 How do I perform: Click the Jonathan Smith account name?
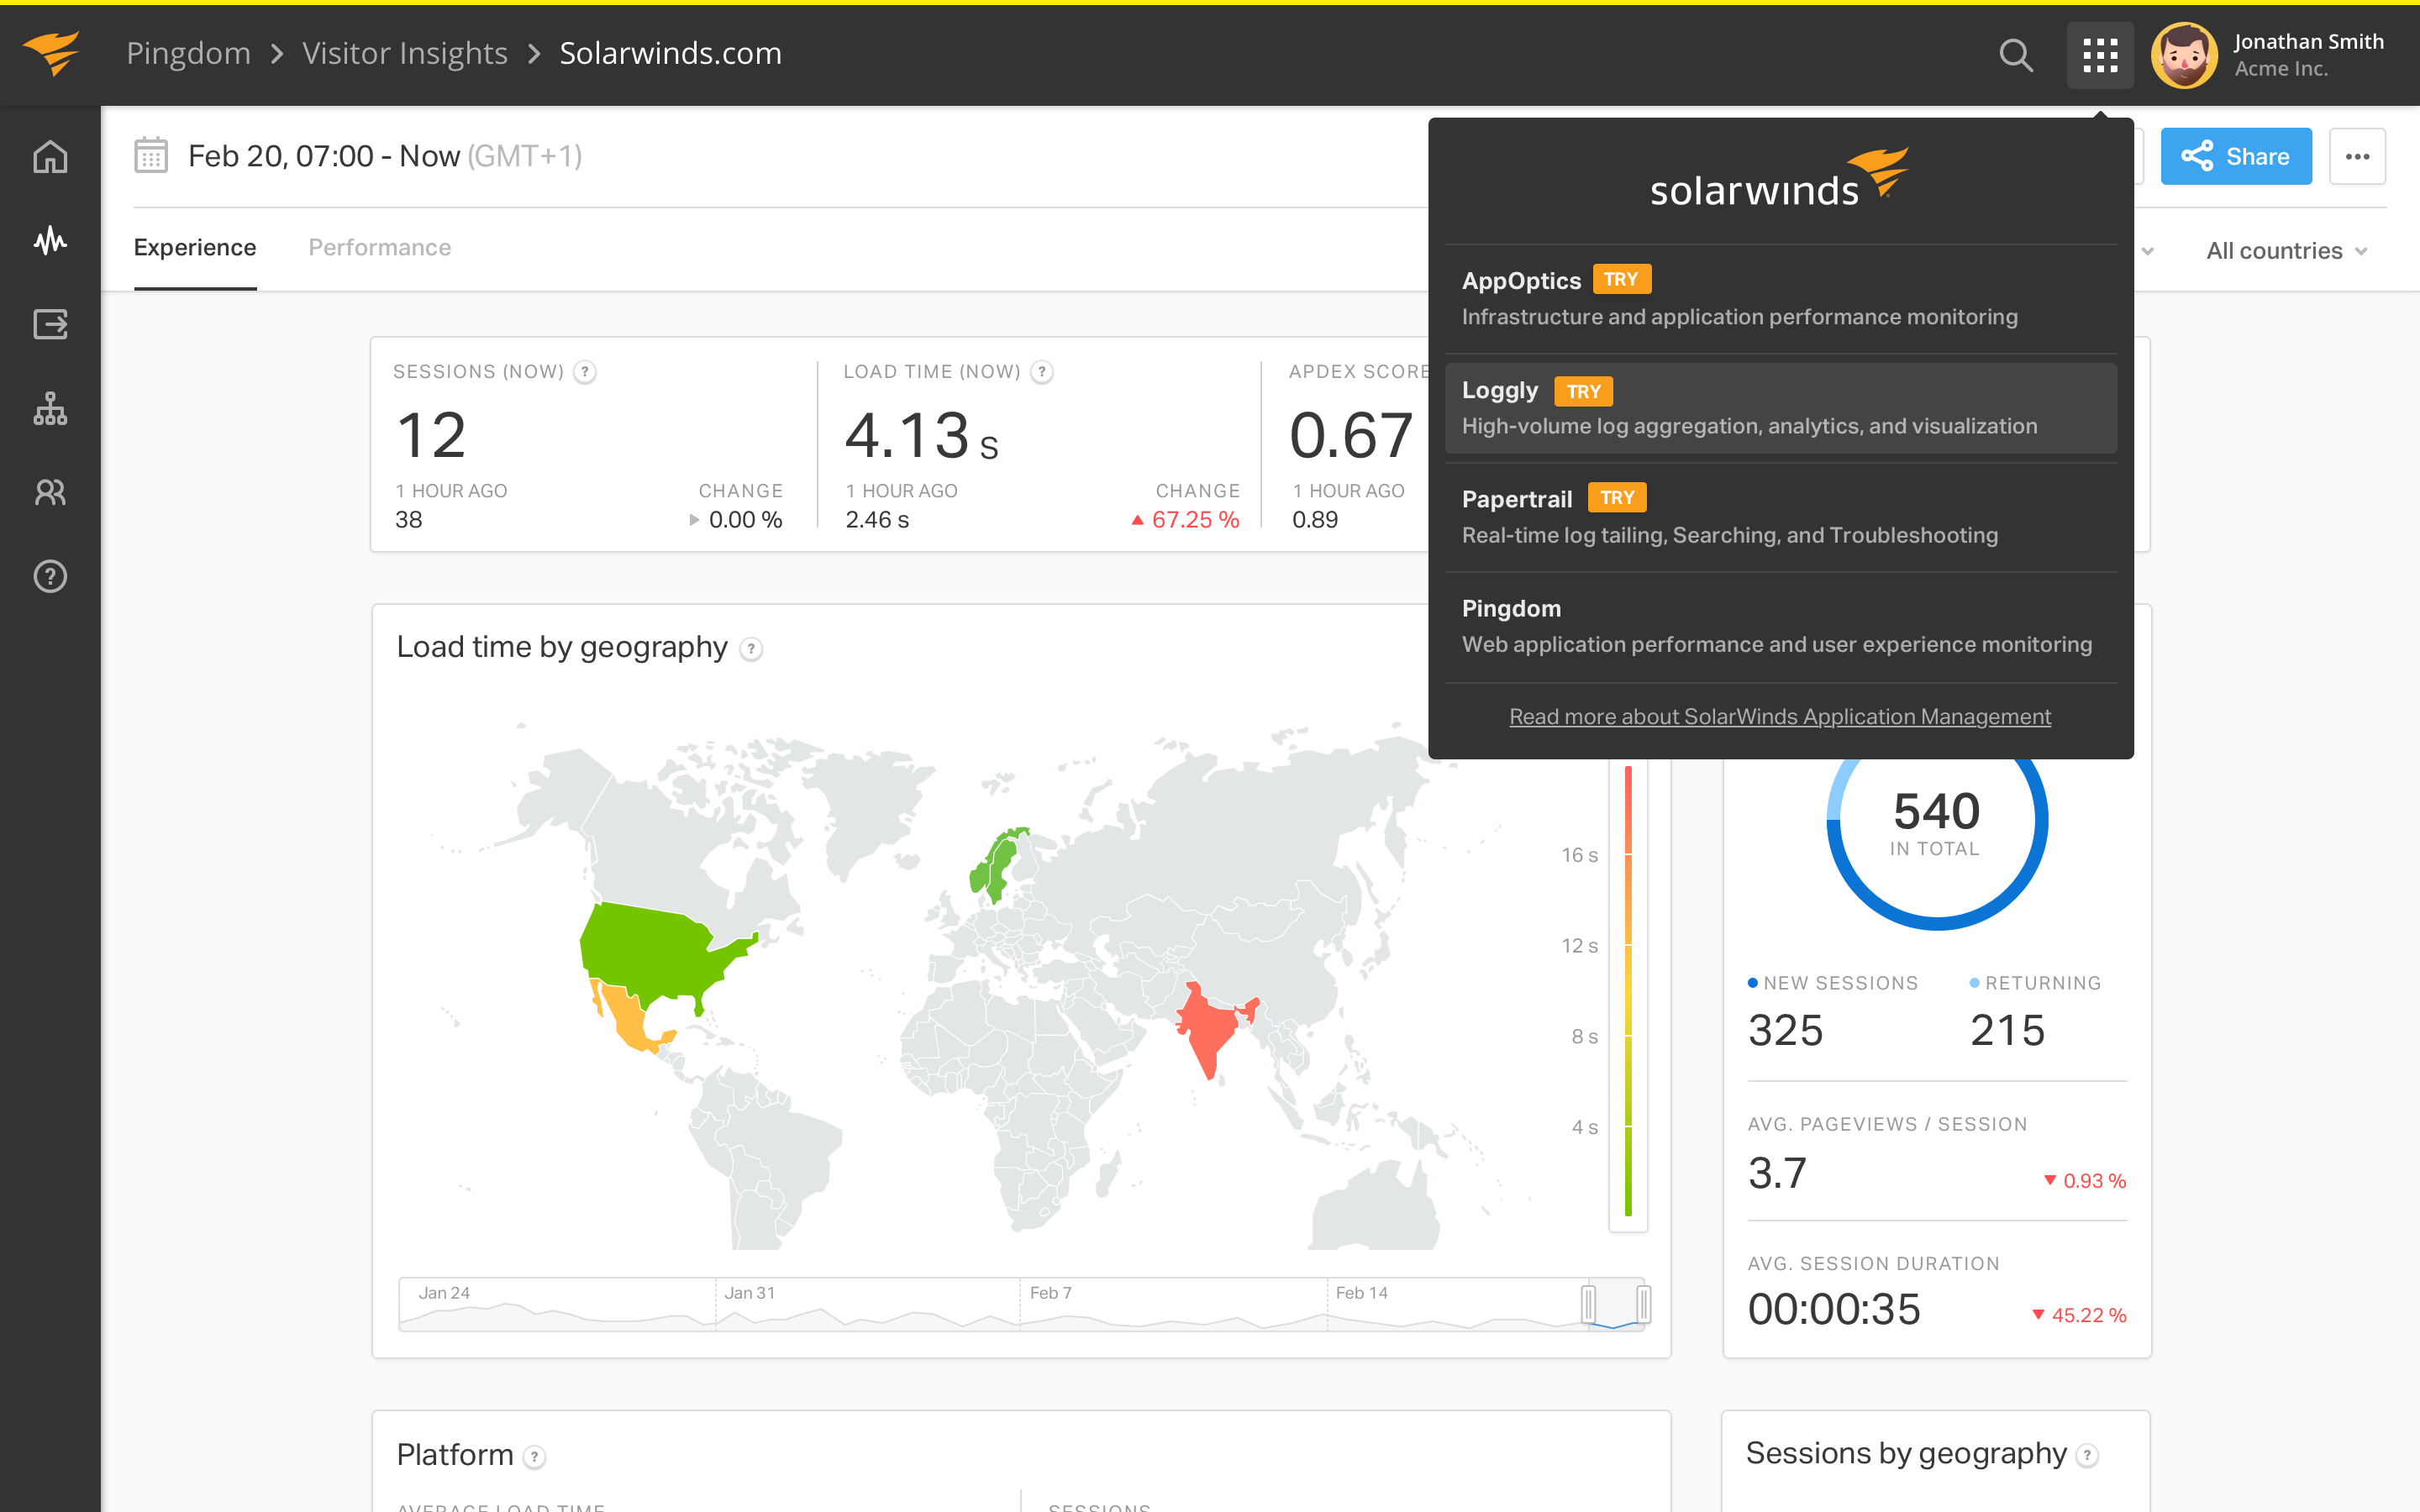(x=2309, y=42)
